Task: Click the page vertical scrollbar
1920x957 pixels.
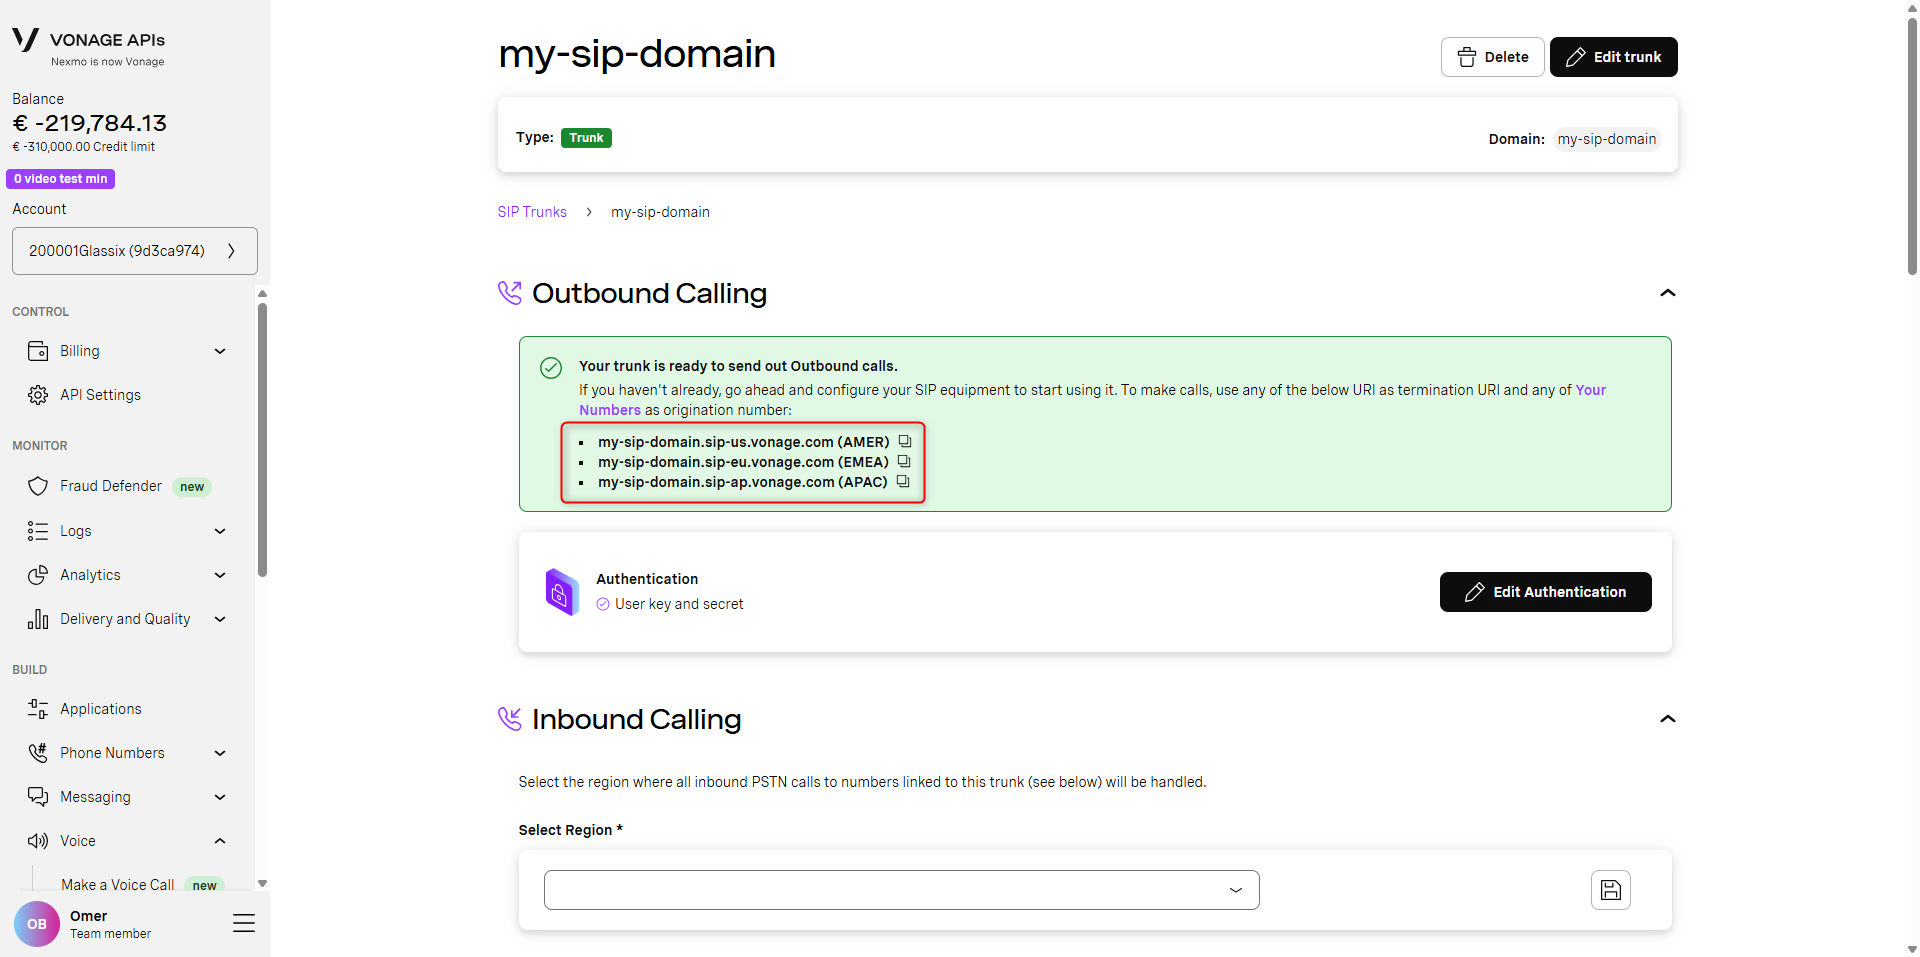Action: coord(1912,146)
